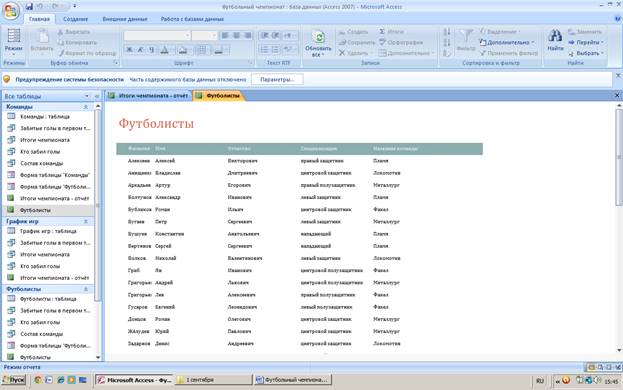The height and width of the screenshot is (390, 623).
Task: Click the Пуск start button
Action: tap(14, 380)
